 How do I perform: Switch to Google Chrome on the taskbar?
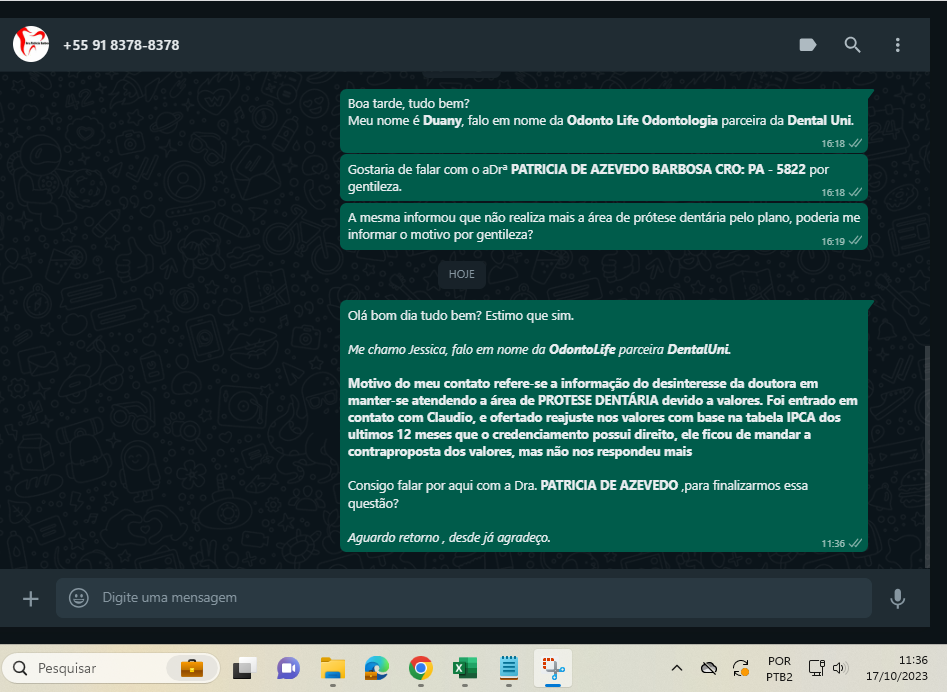coord(420,668)
